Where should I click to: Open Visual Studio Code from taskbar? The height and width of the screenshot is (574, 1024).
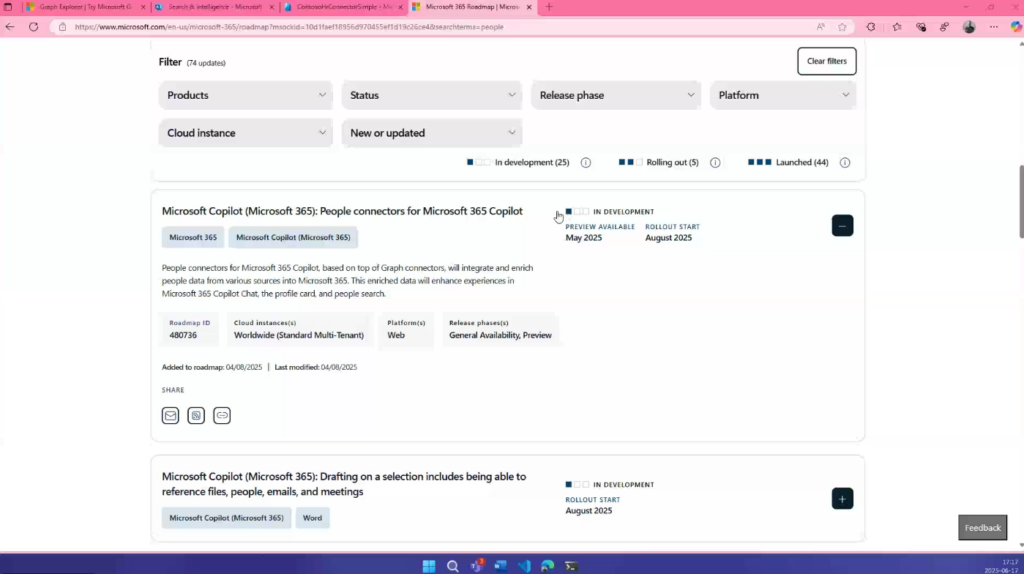click(524, 566)
